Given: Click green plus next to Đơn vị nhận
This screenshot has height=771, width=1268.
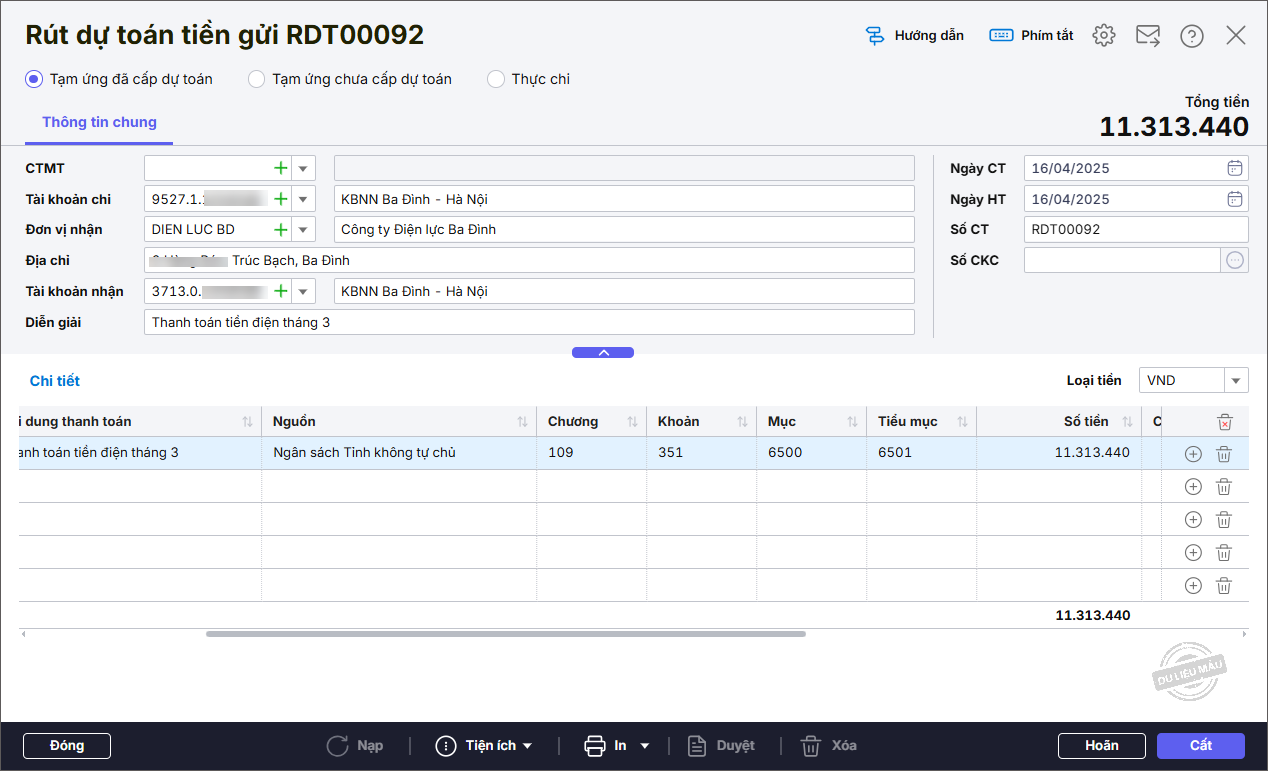Looking at the screenshot, I should 281,230.
